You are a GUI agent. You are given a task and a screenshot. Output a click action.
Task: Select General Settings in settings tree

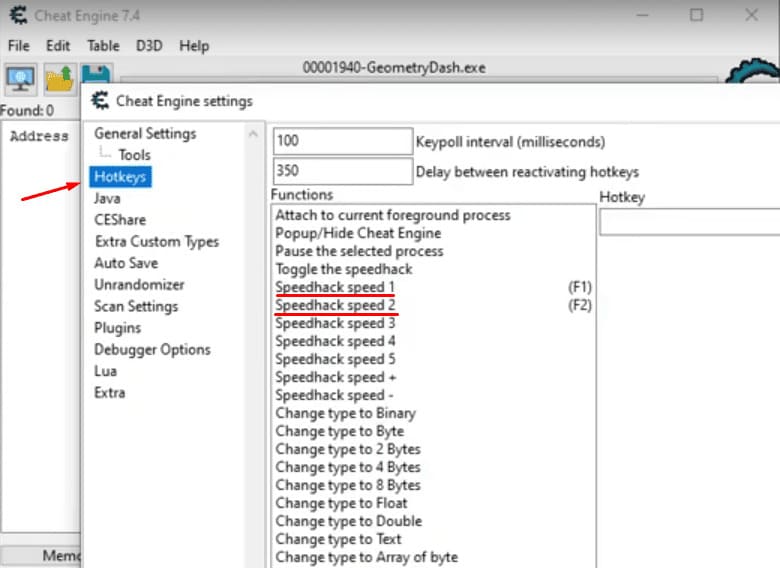coord(145,133)
